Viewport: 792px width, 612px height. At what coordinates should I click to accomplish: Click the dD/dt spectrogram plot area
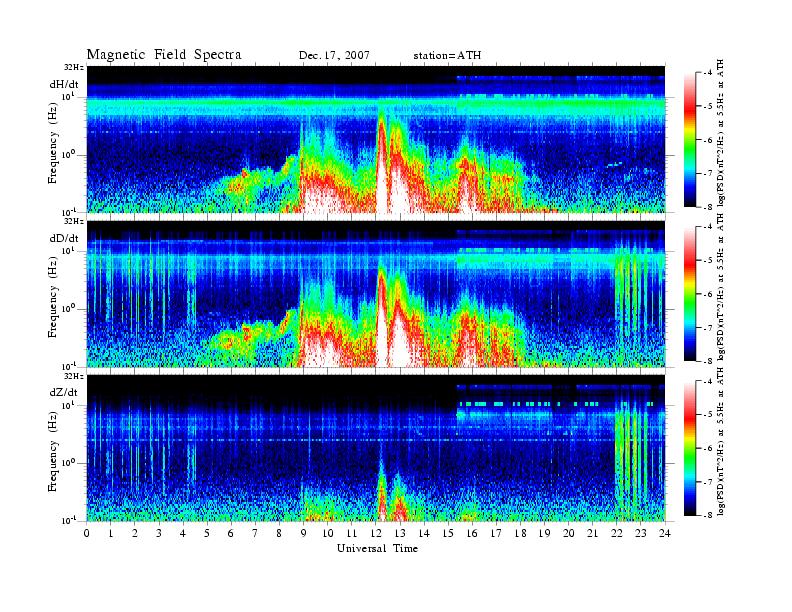pos(376,293)
